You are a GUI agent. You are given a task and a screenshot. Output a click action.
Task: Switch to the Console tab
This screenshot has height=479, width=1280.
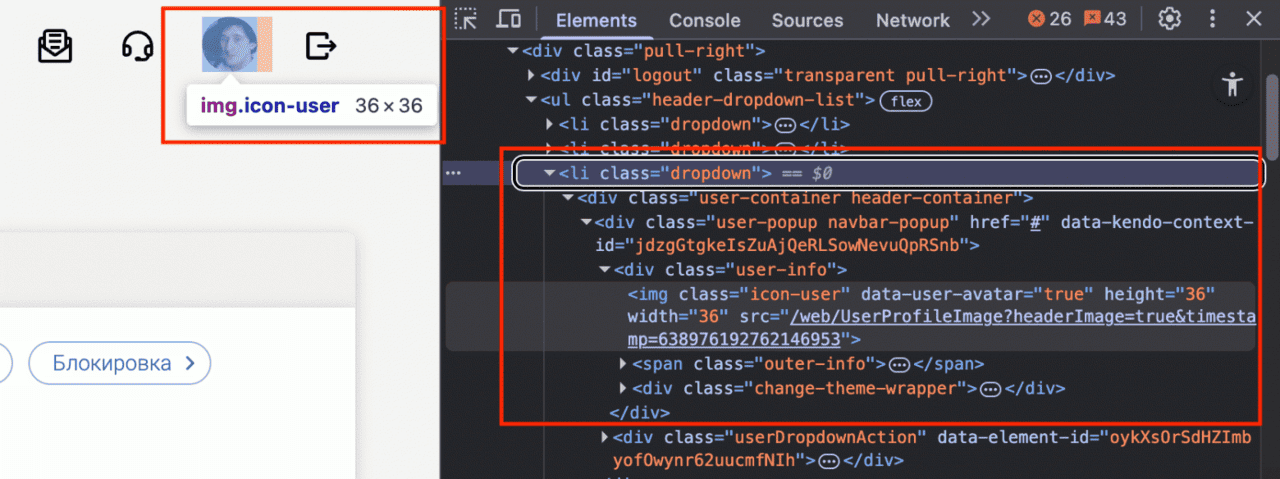[x=705, y=20]
